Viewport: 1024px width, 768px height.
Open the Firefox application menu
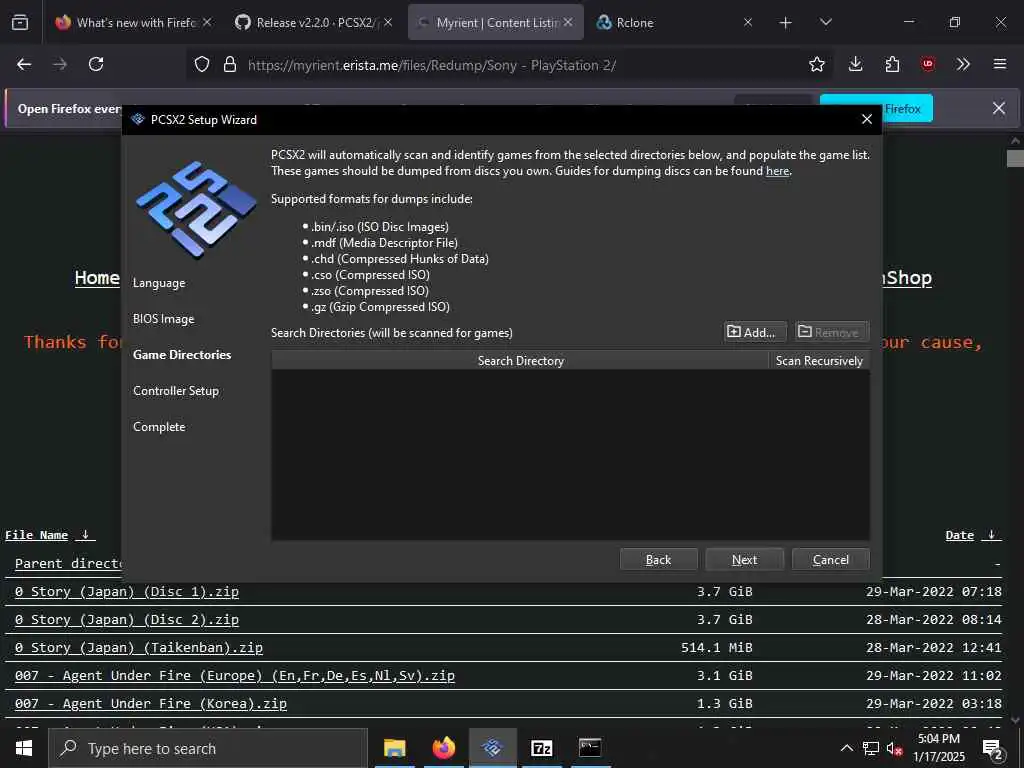pos(1000,64)
